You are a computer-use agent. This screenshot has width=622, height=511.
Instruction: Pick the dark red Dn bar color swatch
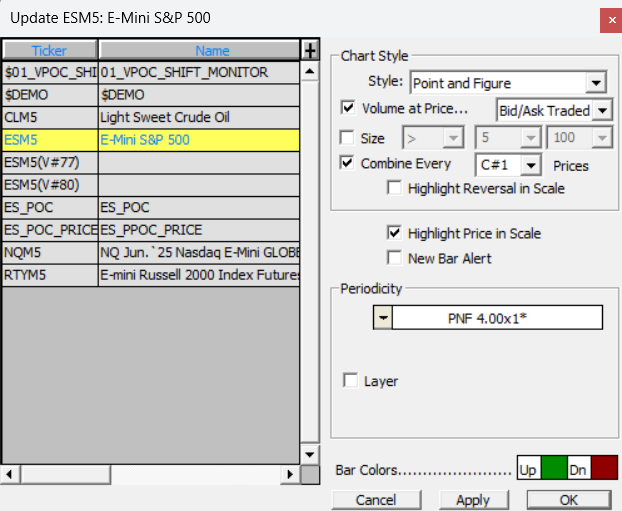click(x=604, y=468)
